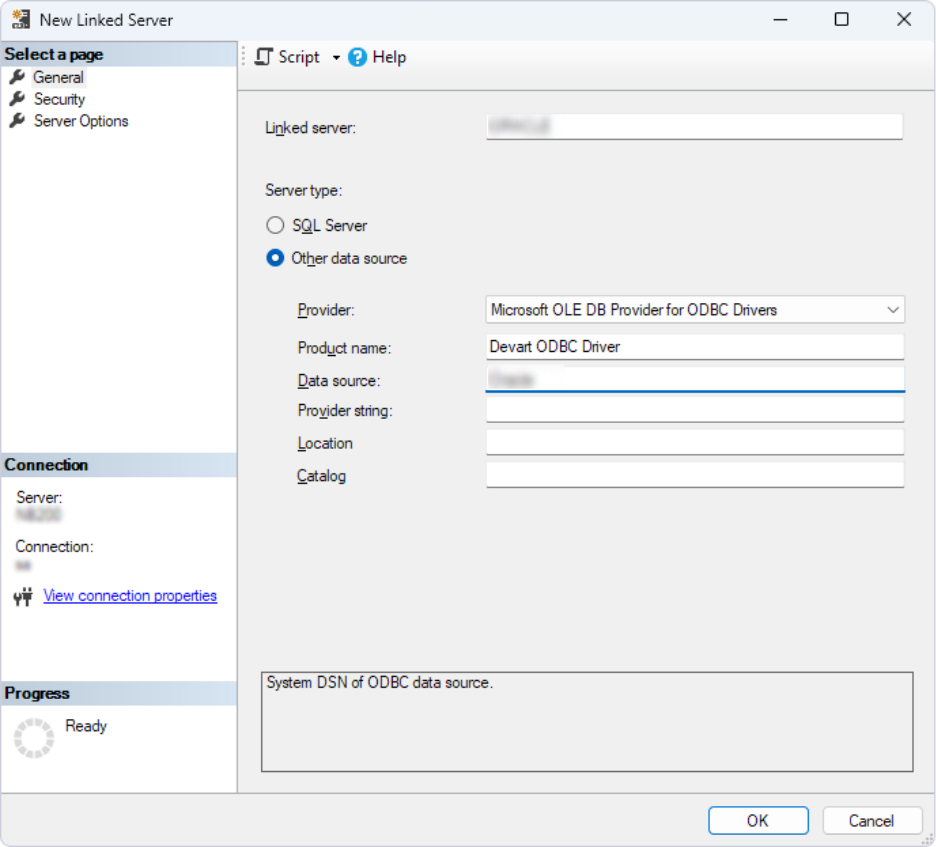Viewport: 936px width, 847px height.
Task: Click the wrench icon beside General
Action: 17,77
